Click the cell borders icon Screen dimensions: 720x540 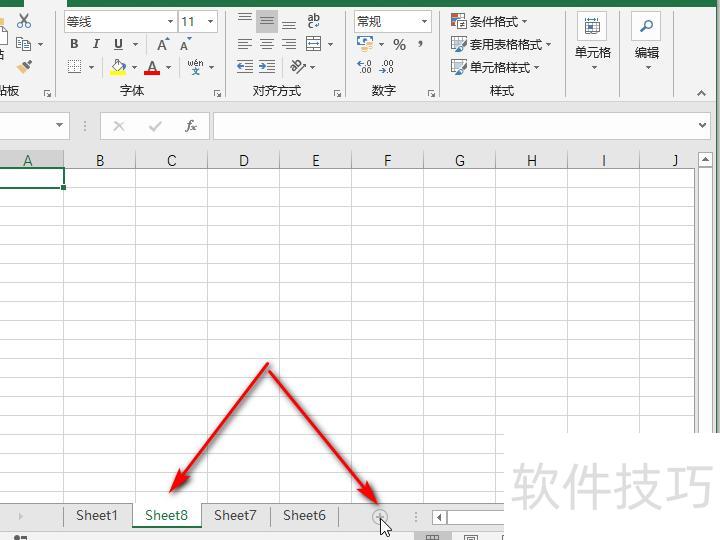(x=74, y=67)
